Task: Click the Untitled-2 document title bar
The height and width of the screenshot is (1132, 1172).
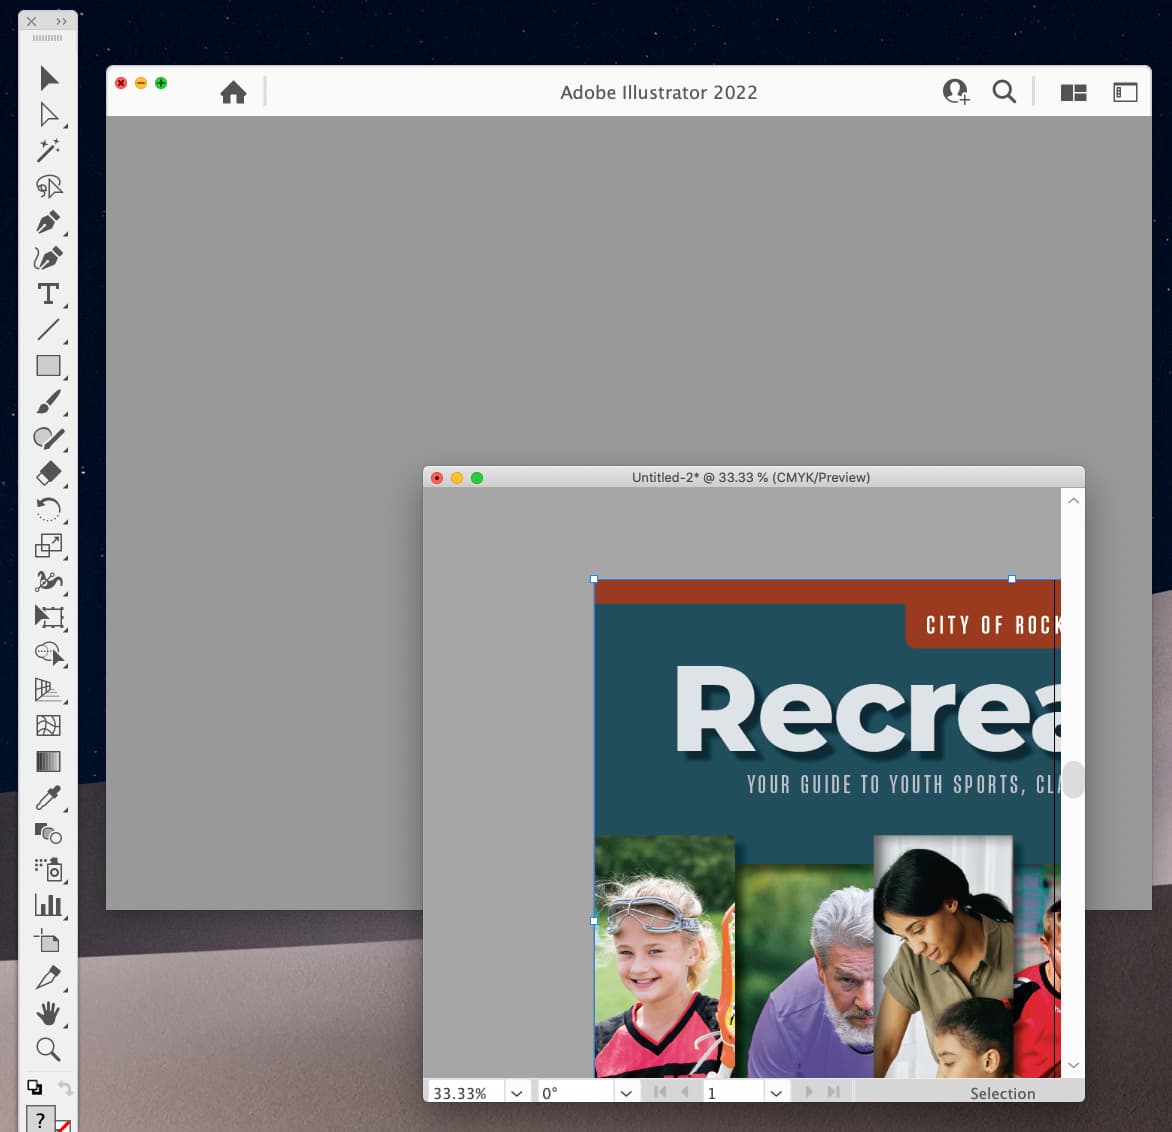Action: click(x=753, y=477)
